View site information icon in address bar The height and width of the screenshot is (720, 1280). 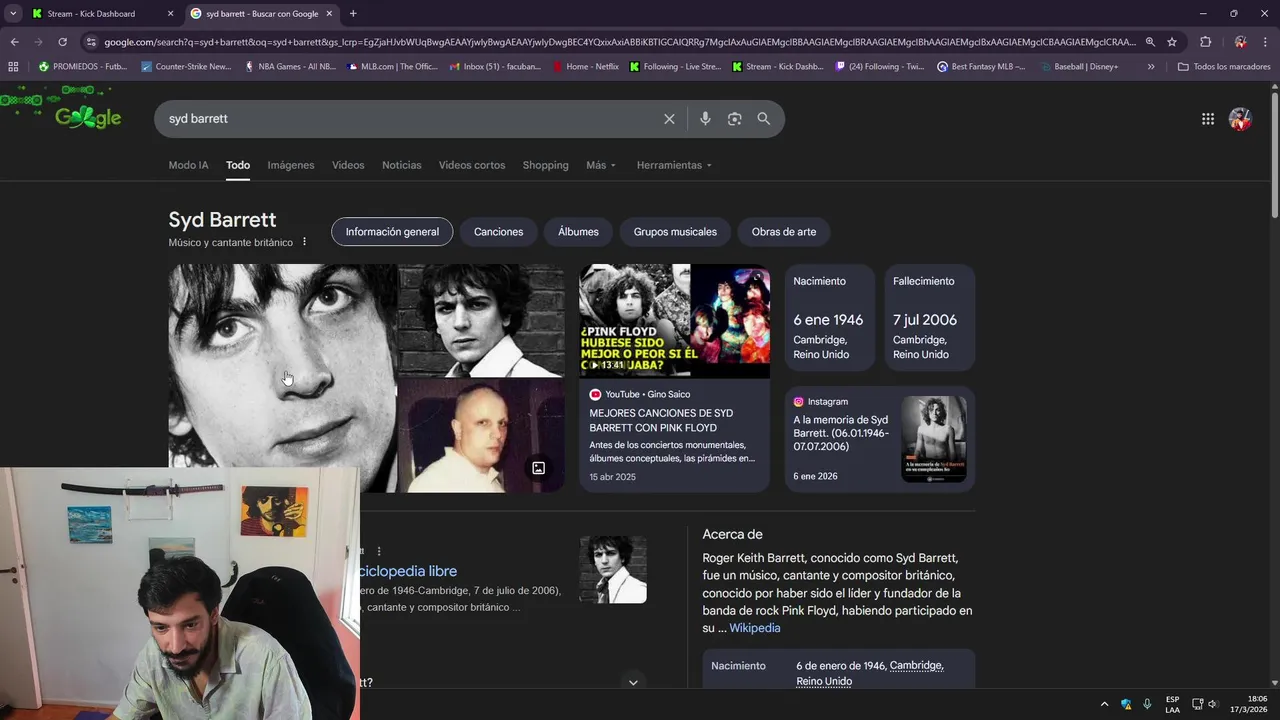(91, 42)
